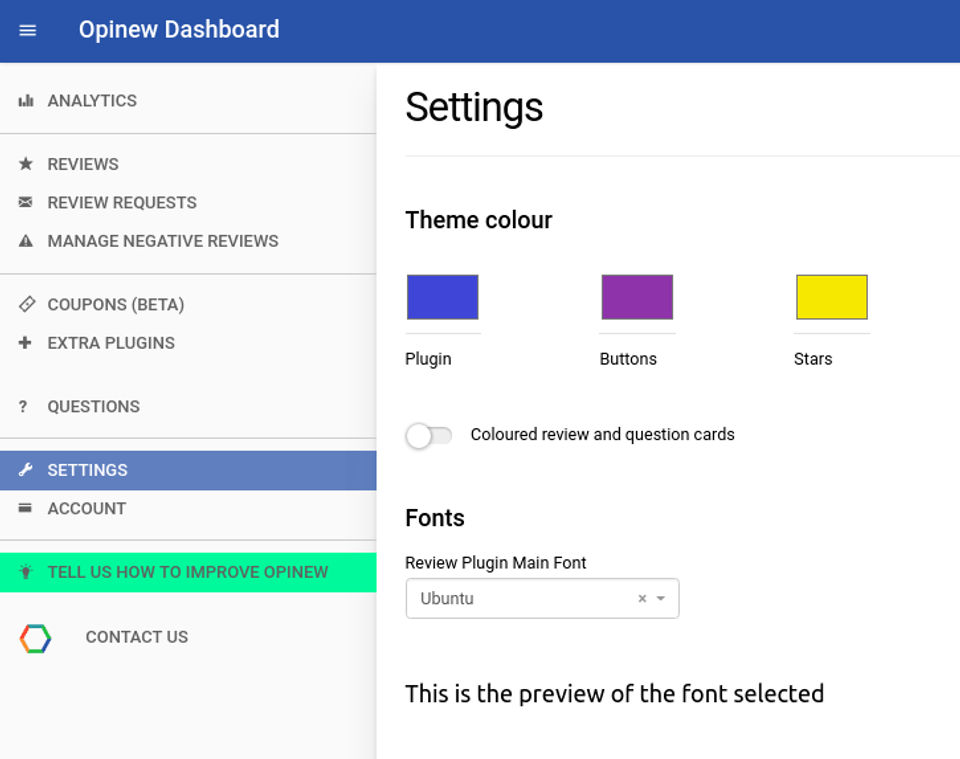Open the purple Buttons colour swatch
The width and height of the screenshot is (960, 759).
point(637,297)
